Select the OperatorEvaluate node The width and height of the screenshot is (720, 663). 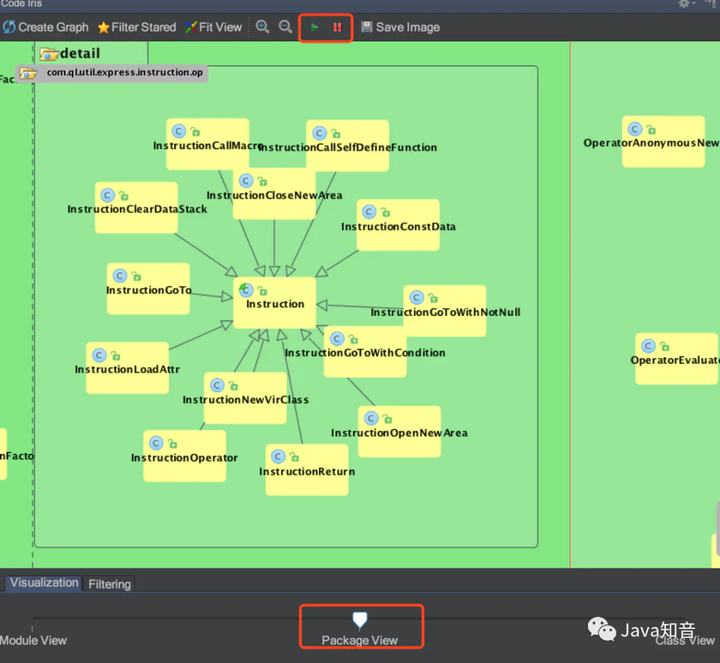pyautogui.click(x=676, y=359)
